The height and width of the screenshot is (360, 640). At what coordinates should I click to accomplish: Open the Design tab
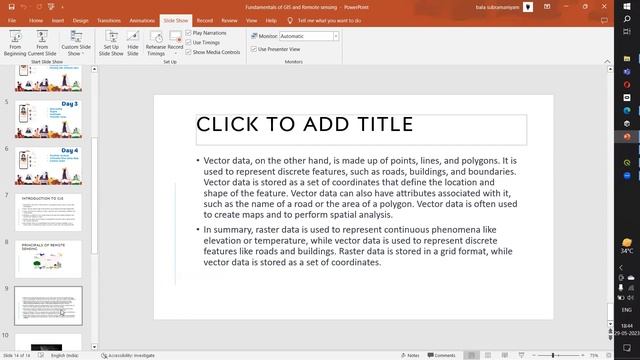pyautogui.click(x=80, y=20)
